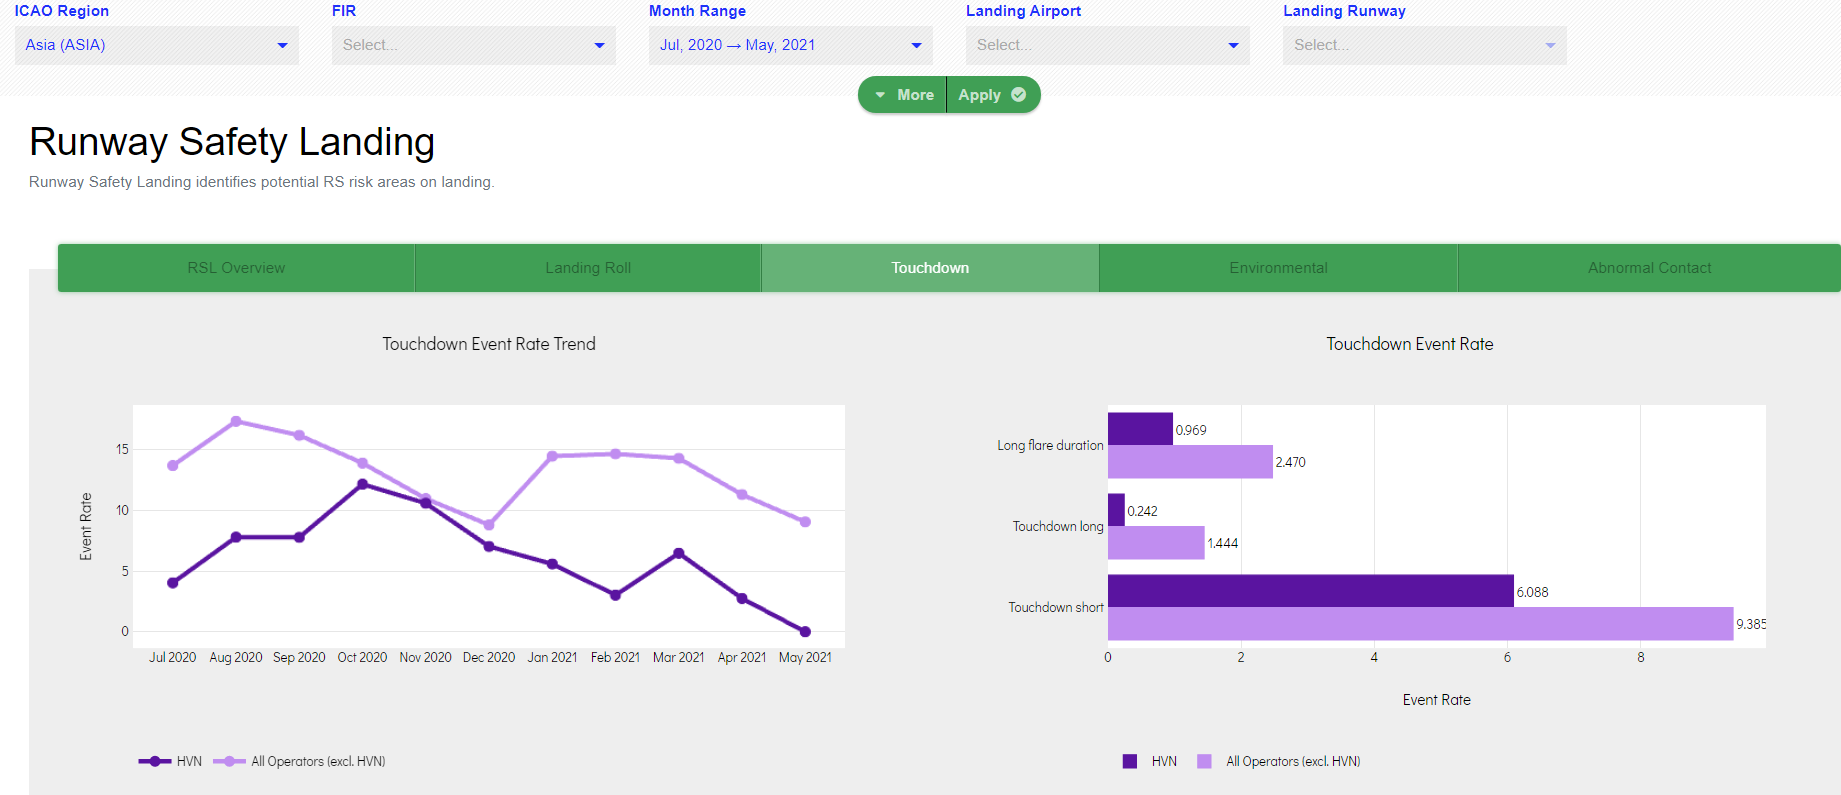The height and width of the screenshot is (795, 1841).
Task: Open the Environmental tab
Action: coord(1278,268)
